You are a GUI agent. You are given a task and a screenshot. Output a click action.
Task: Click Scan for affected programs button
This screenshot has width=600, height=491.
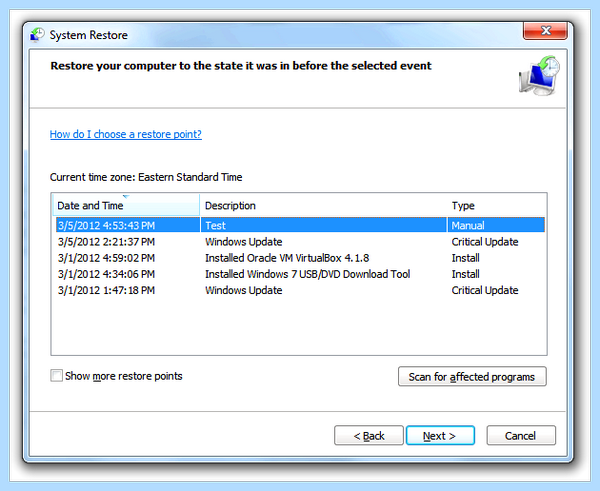[x=472, y=377]
